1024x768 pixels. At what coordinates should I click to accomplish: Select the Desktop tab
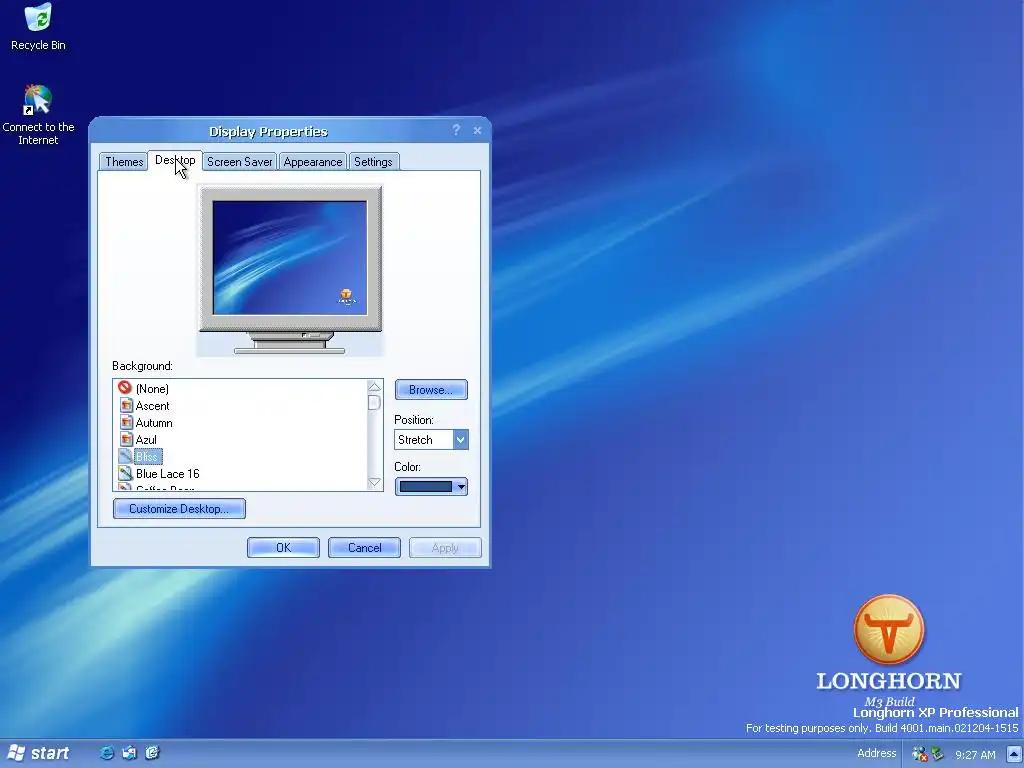pyautogui.click(x=175, y=160)
